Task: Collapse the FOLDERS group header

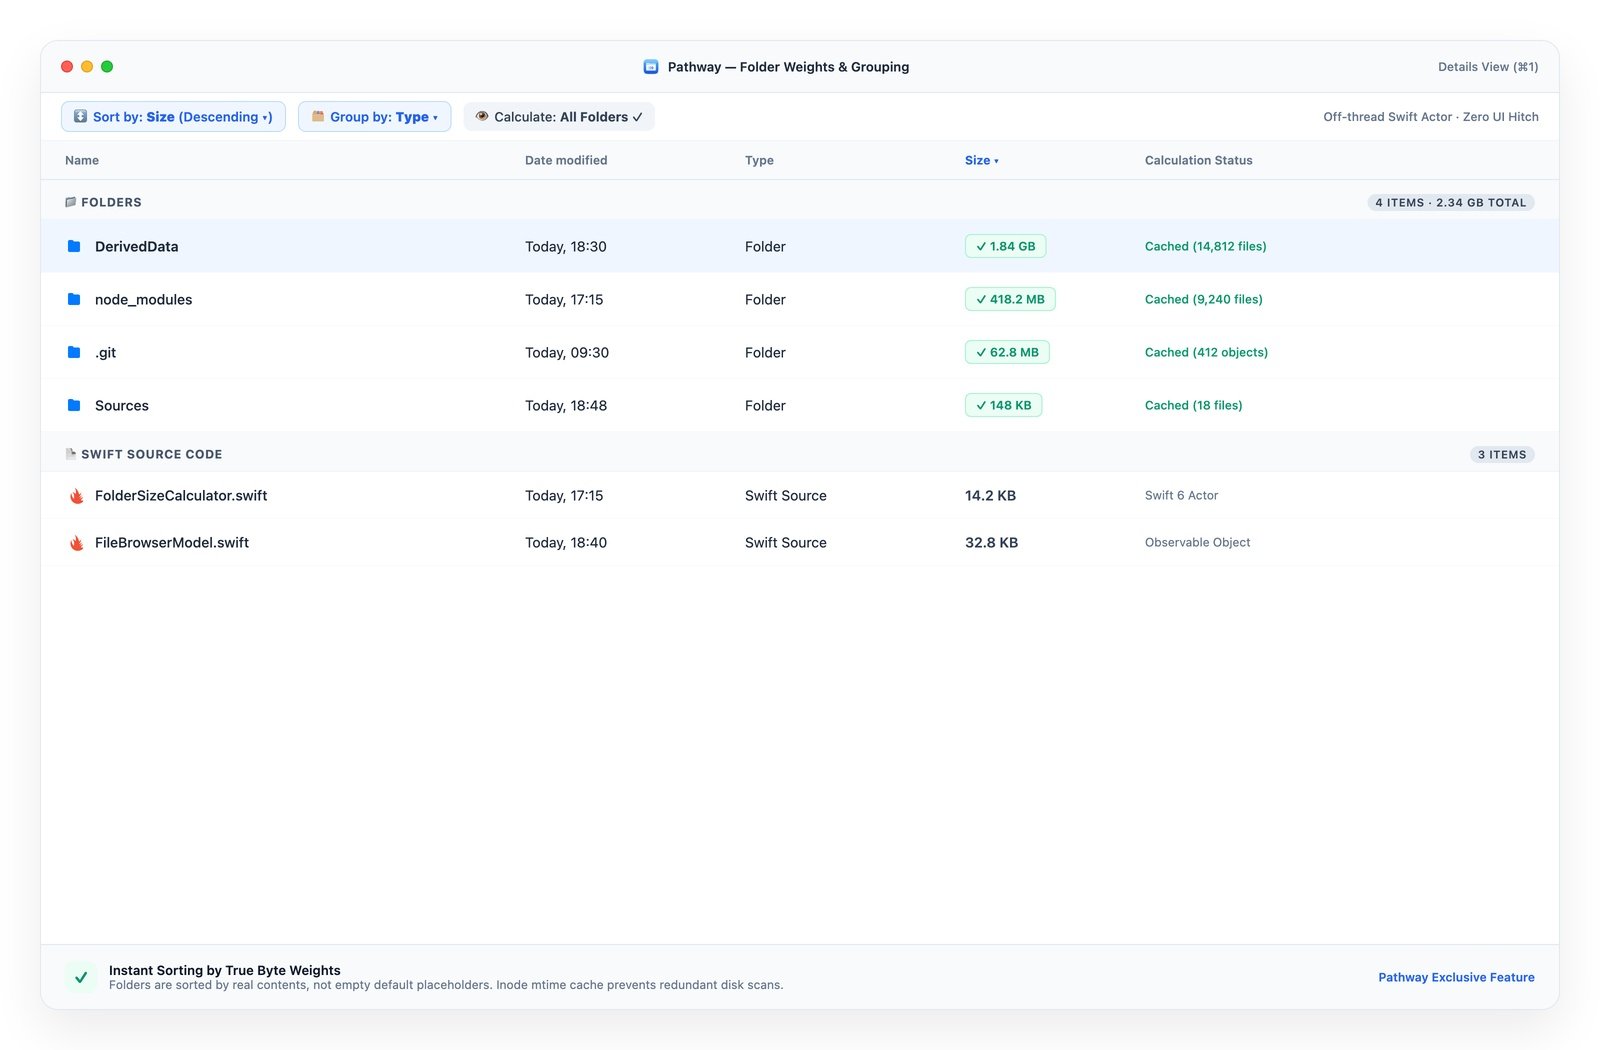Action: pos(800,202)
